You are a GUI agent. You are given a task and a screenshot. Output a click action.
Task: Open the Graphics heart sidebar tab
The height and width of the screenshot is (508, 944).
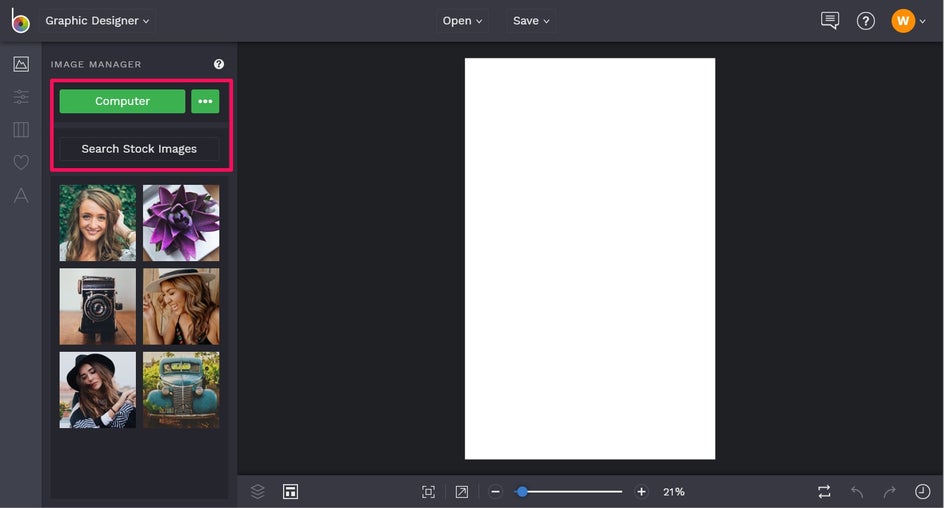(21, 162)
